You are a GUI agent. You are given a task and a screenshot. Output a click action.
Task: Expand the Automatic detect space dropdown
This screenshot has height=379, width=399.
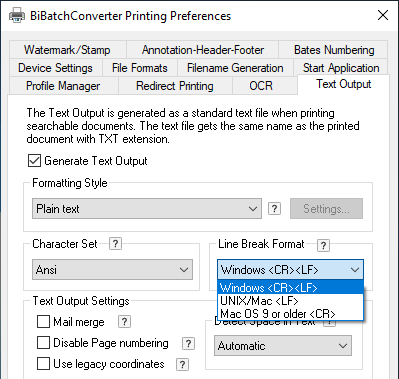click(x=283, y=346)
